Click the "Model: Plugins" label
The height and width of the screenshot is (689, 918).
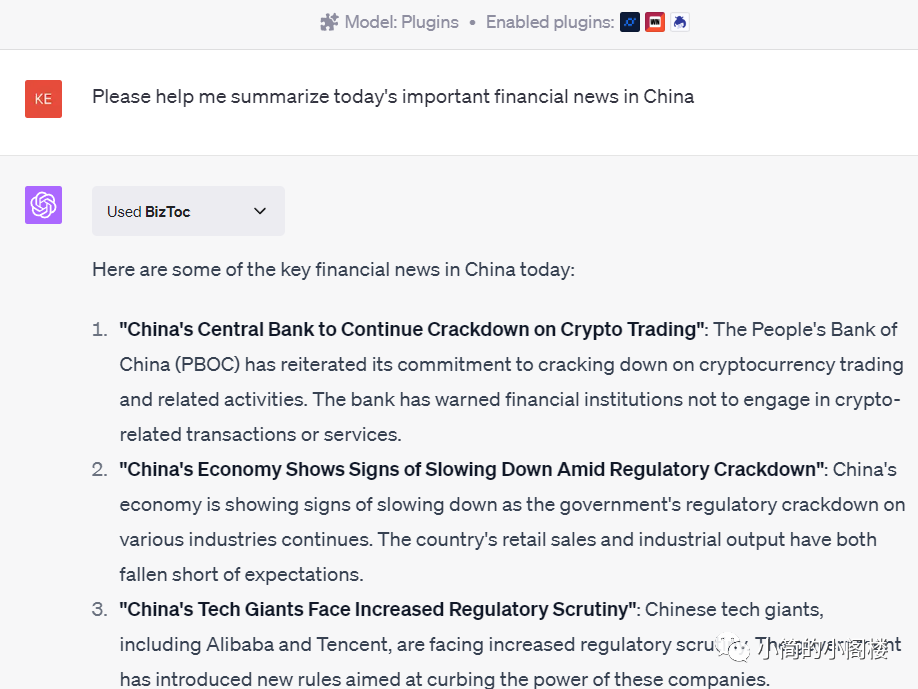click(401, 22)
